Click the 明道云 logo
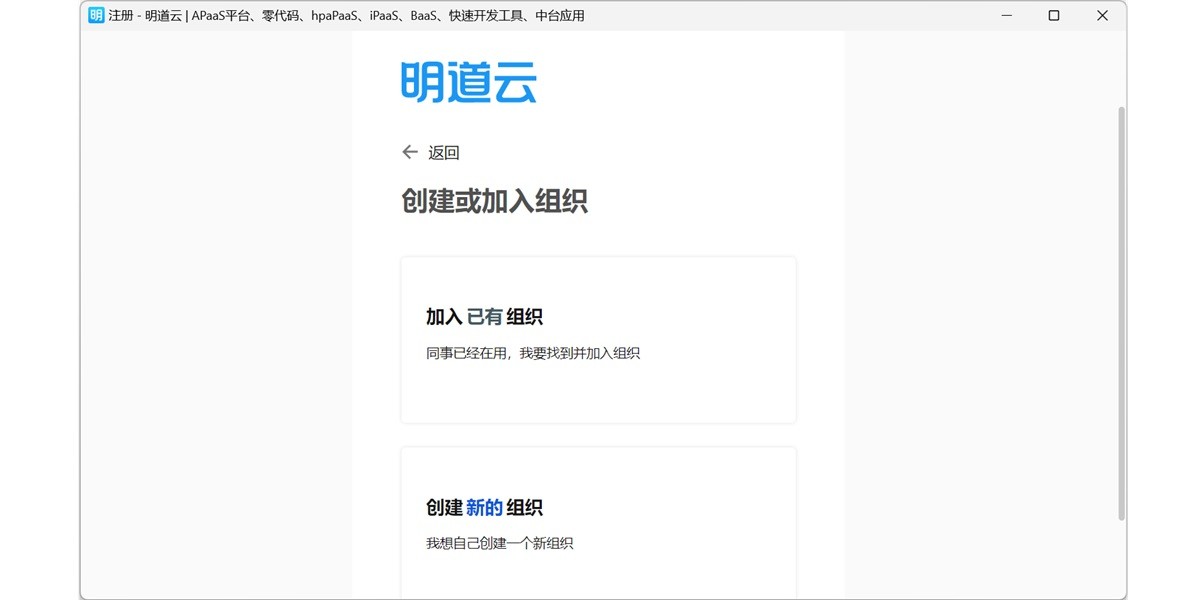1200x600 pixels. point(468,82)
